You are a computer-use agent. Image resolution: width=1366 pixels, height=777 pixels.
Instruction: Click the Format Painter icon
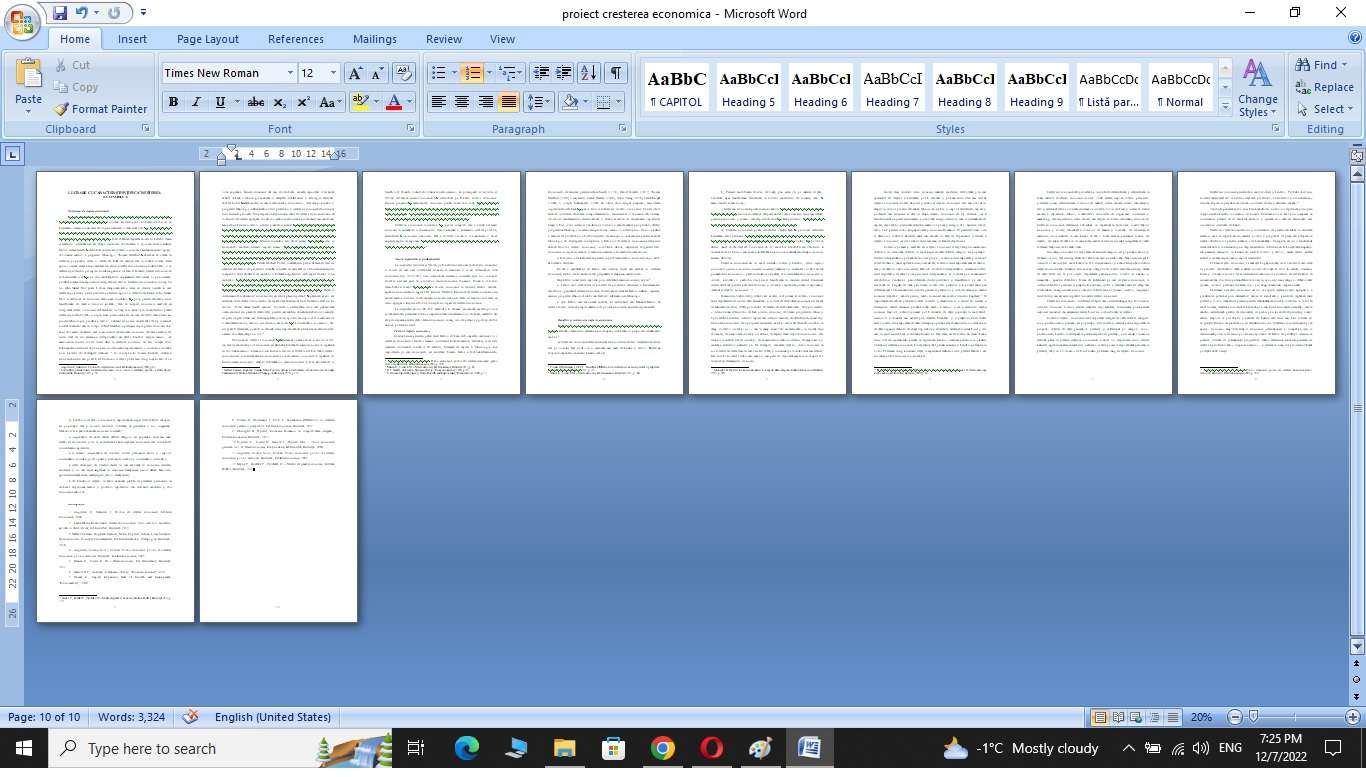(100, 109)
